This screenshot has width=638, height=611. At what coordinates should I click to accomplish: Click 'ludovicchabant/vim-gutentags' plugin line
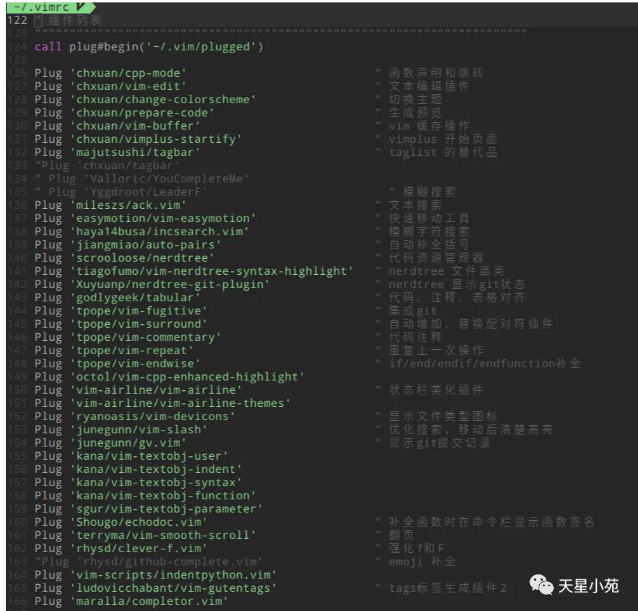point(155,588)
